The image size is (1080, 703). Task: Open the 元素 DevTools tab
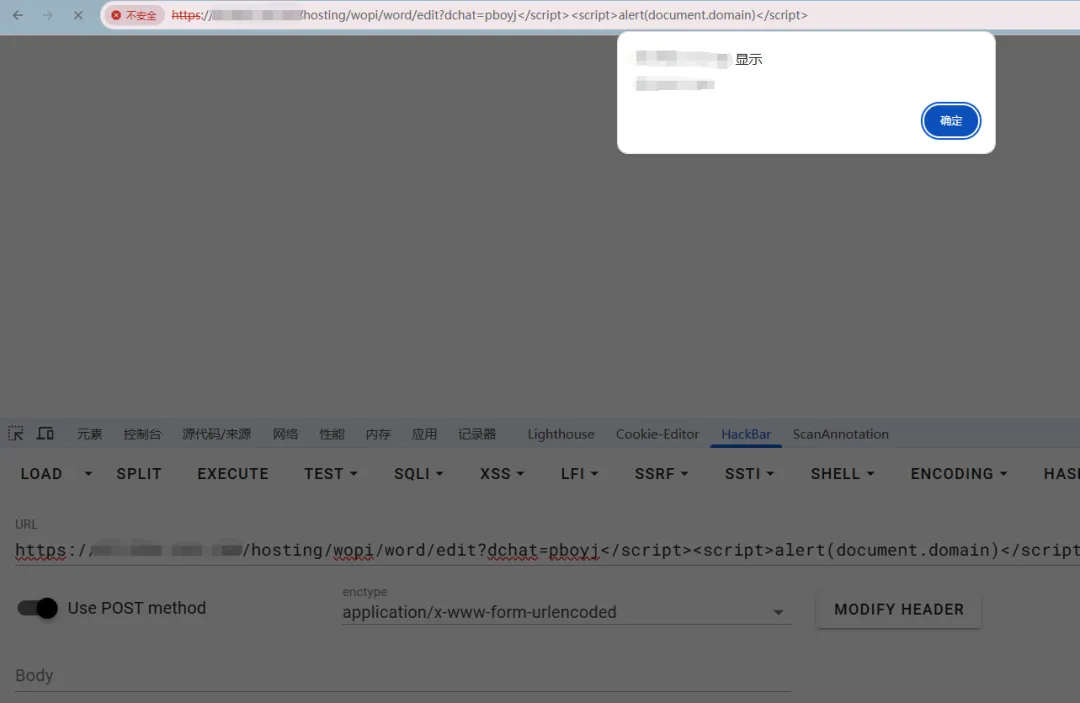(90, 434)
